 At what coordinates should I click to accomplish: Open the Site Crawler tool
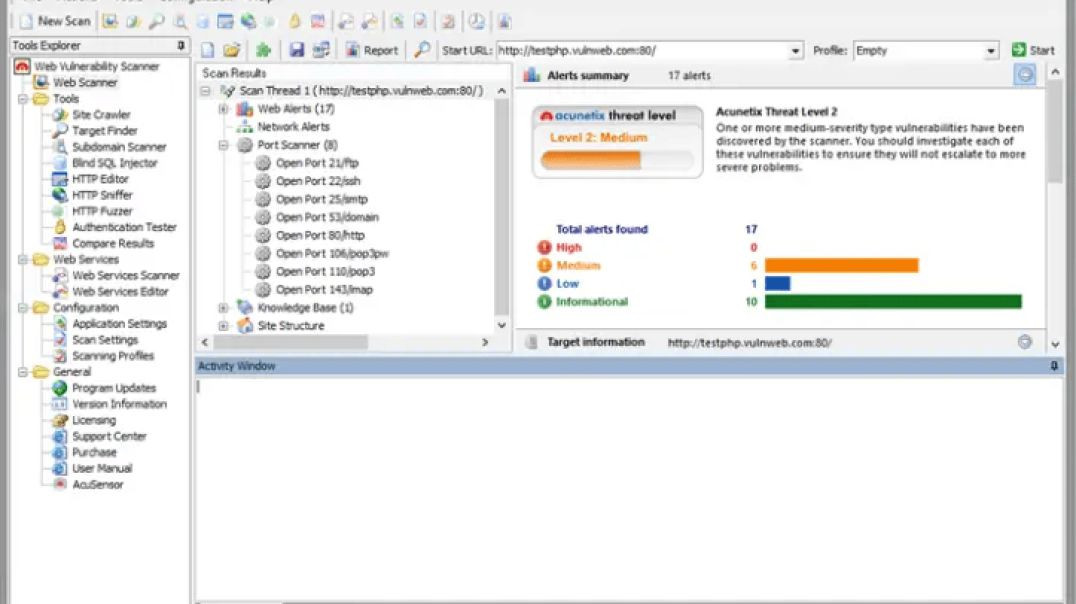pyautogui.click(x=101, y=115)
